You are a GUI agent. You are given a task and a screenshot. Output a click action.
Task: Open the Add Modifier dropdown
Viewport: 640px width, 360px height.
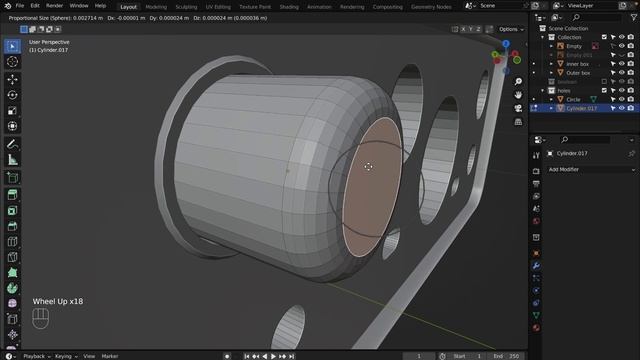coord(591,169)
